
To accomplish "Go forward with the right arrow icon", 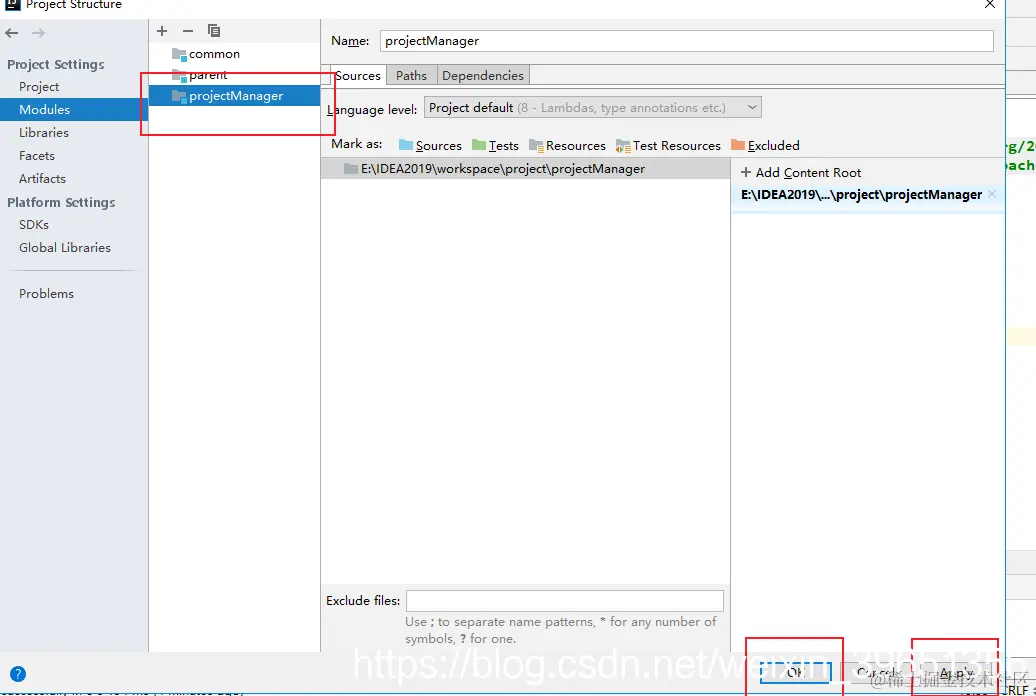I will click(x=38, y=32).
